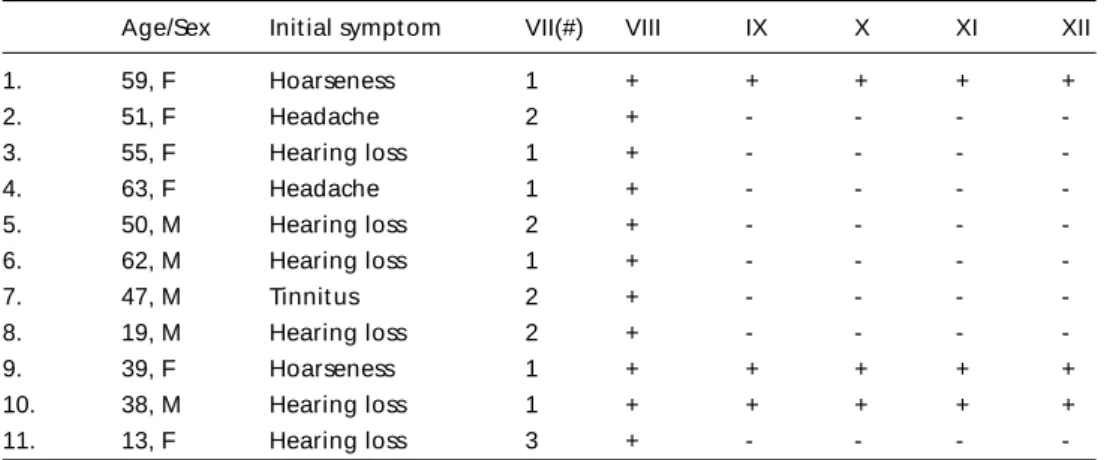Select the VII value 3 in row 11

532,441
